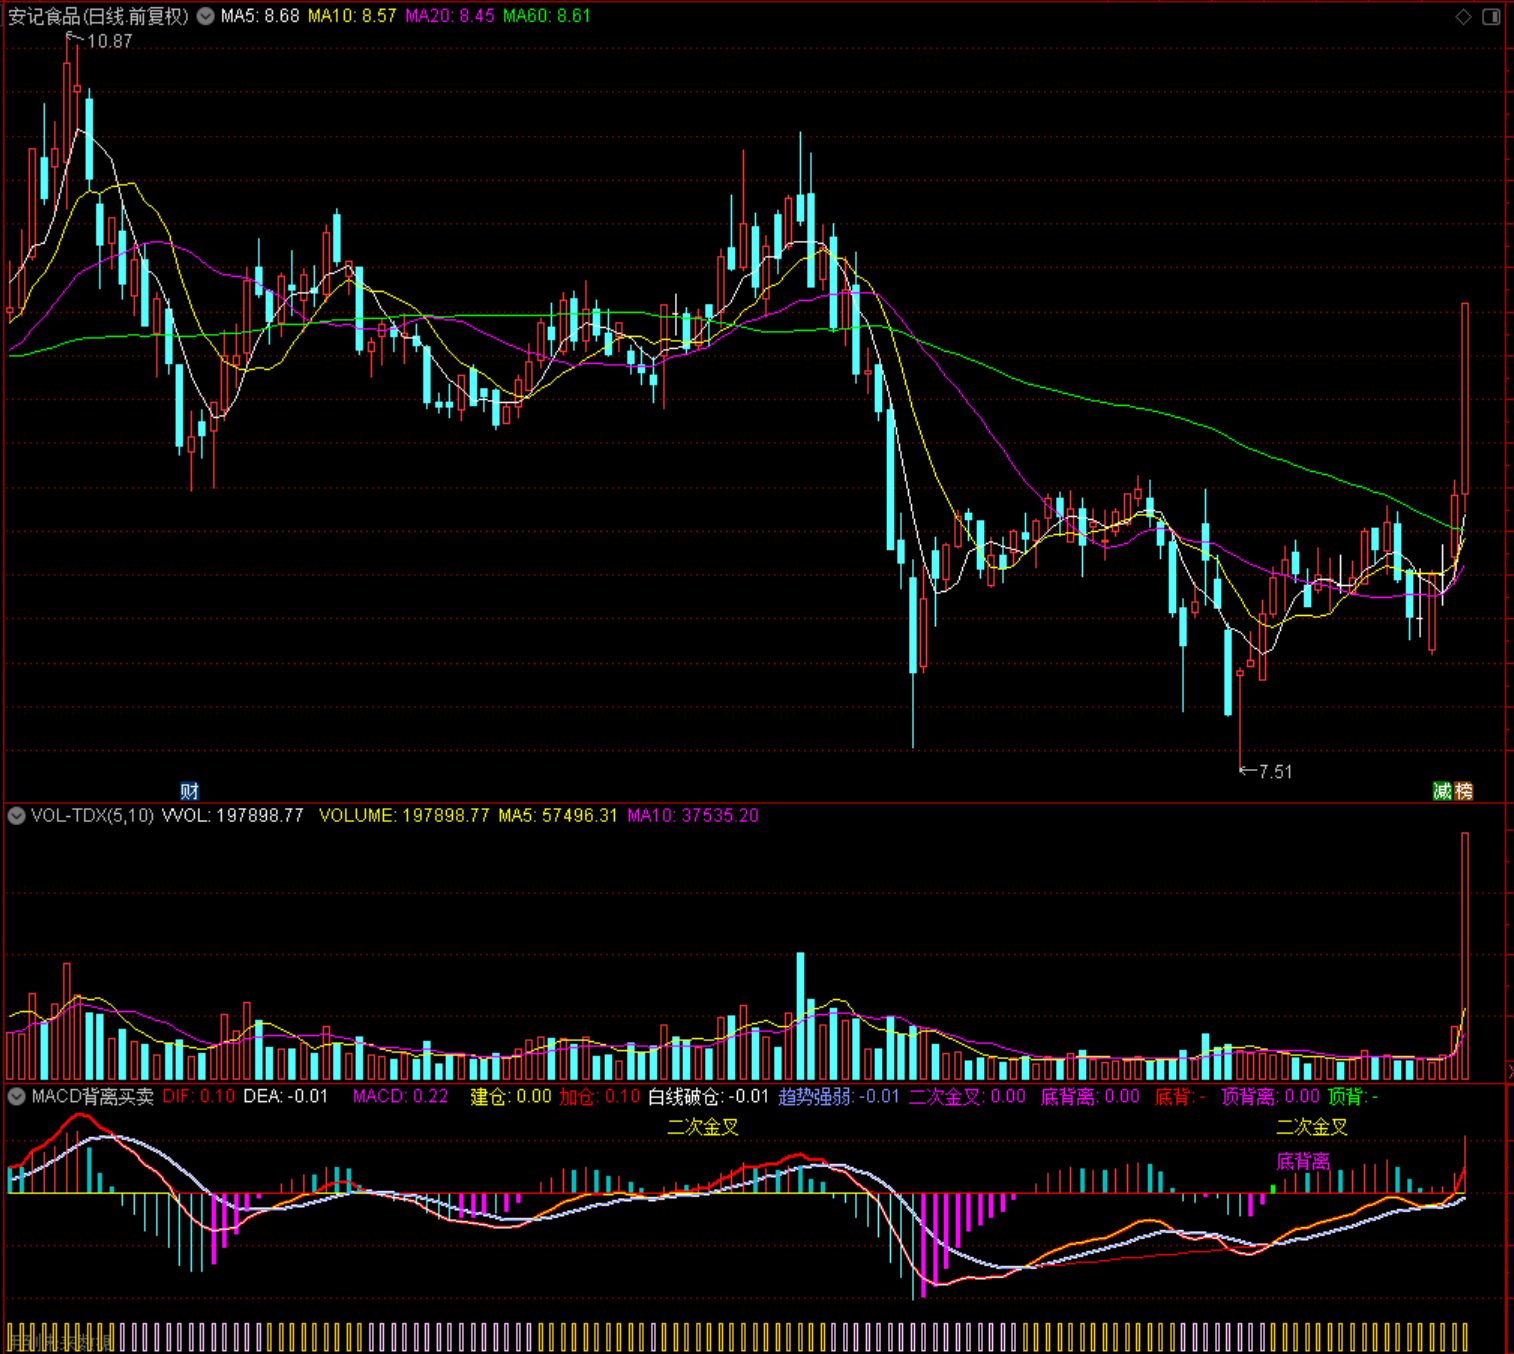
Task: Expand the main chart MA indicator dropdown
Action: click(205, 16)
